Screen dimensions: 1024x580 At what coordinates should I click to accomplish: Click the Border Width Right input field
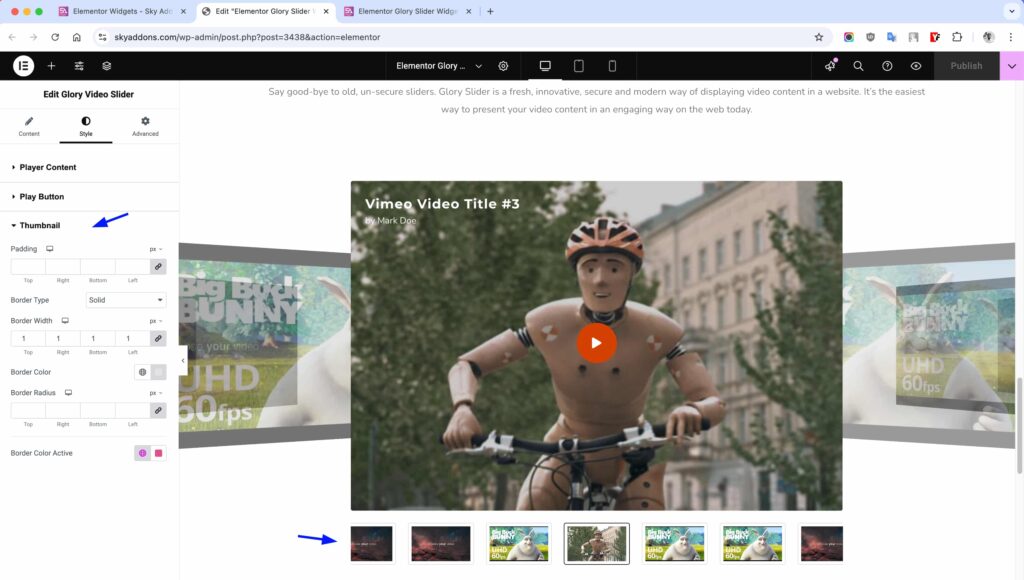tap(63, 338)
